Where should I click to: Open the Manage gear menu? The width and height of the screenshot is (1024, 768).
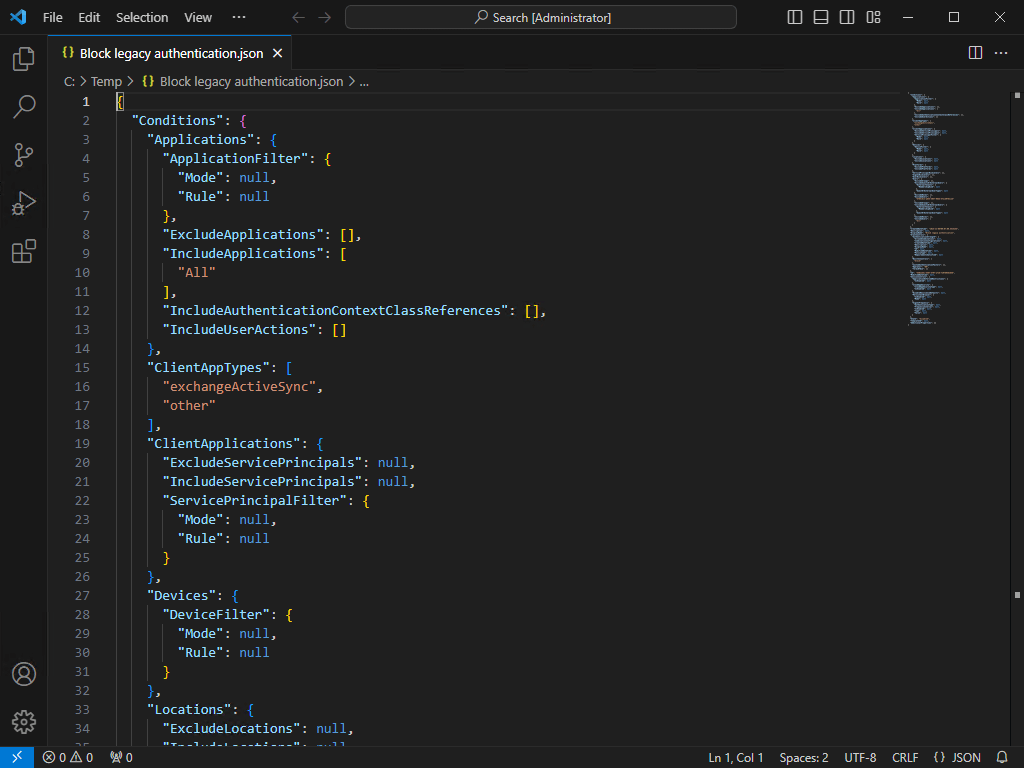tap(24, 722)
